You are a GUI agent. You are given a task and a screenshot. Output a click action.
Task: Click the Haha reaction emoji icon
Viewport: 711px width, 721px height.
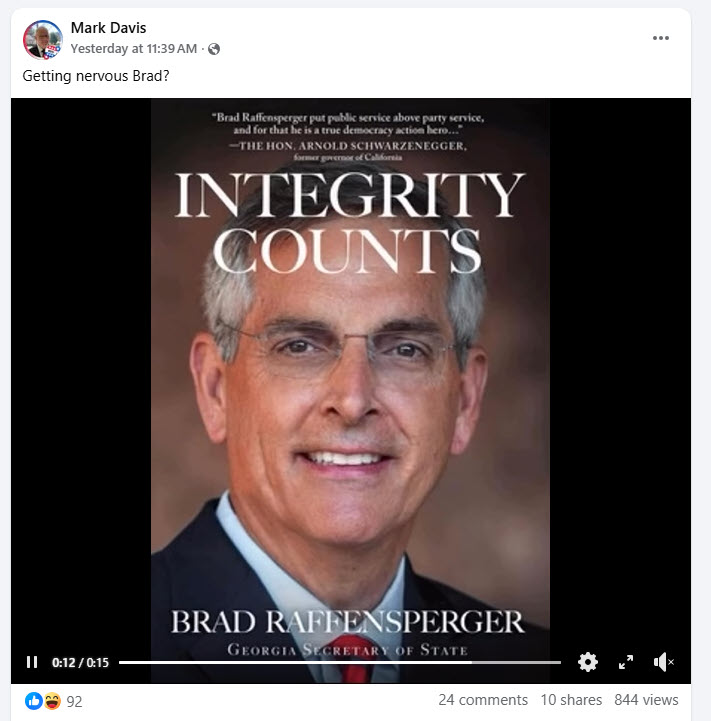pyautogui.click(x=52, y=701)
